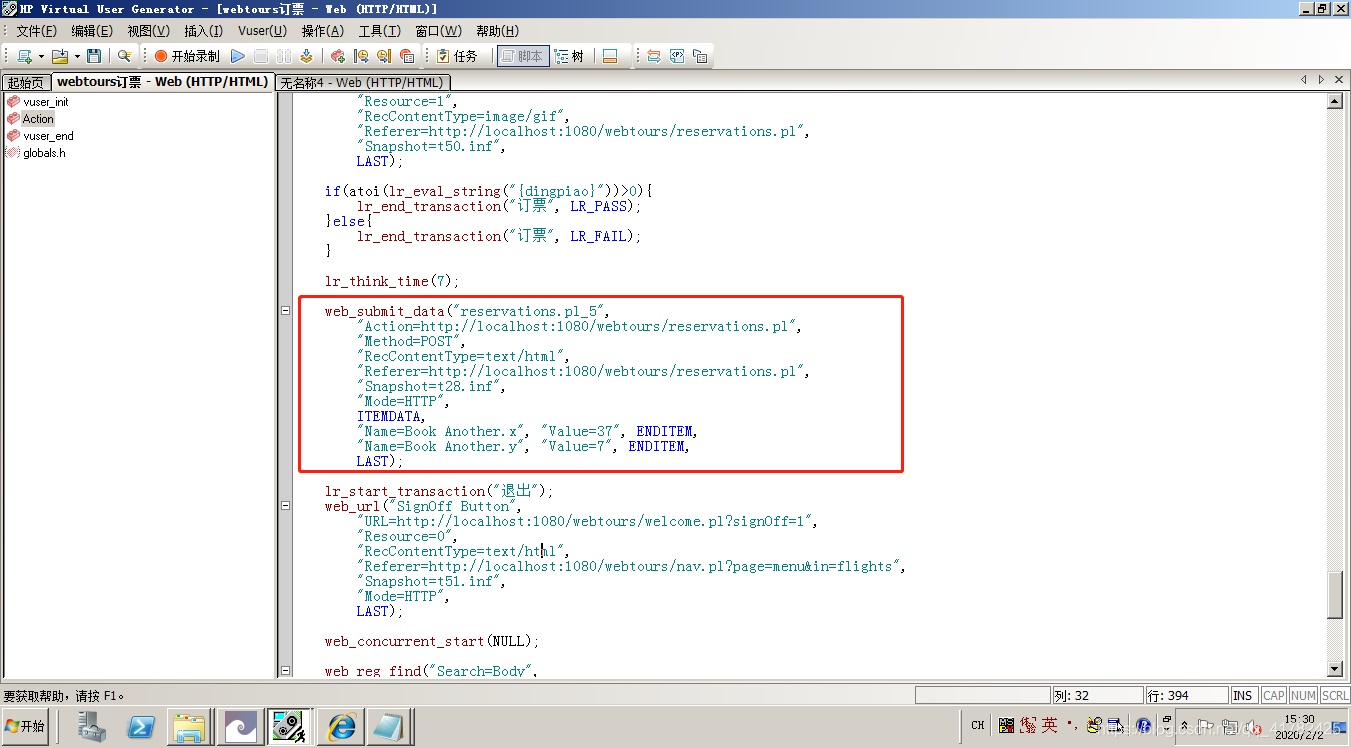Select vuser_init in the script tree
1351x748 pixels.
(x=38, y=102)
